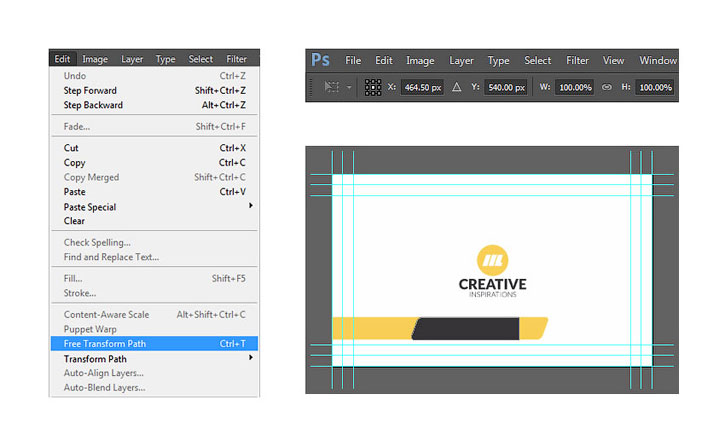Toggle the maintain aspect ratio link icon
The width and height of the screenshot is (725, 446).
[607, 87]
